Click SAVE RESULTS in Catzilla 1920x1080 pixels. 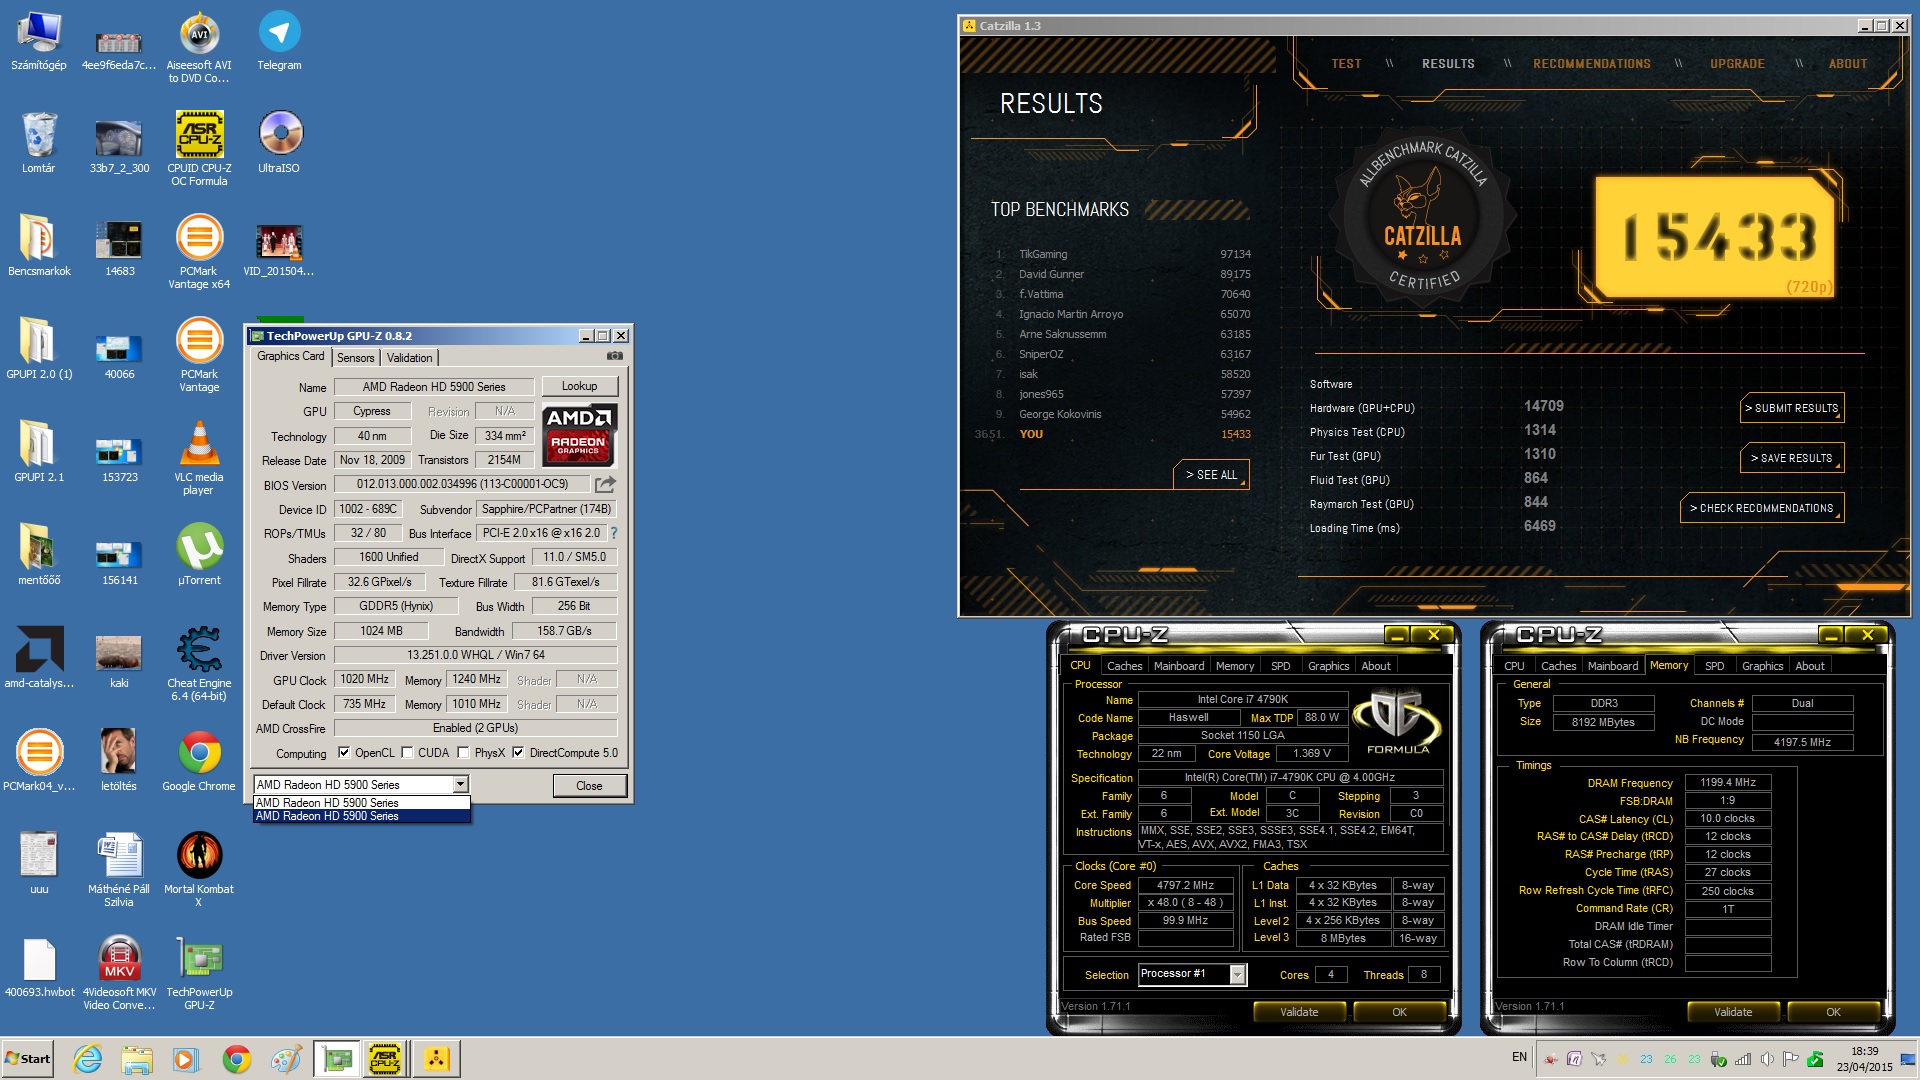(1793, 458)
